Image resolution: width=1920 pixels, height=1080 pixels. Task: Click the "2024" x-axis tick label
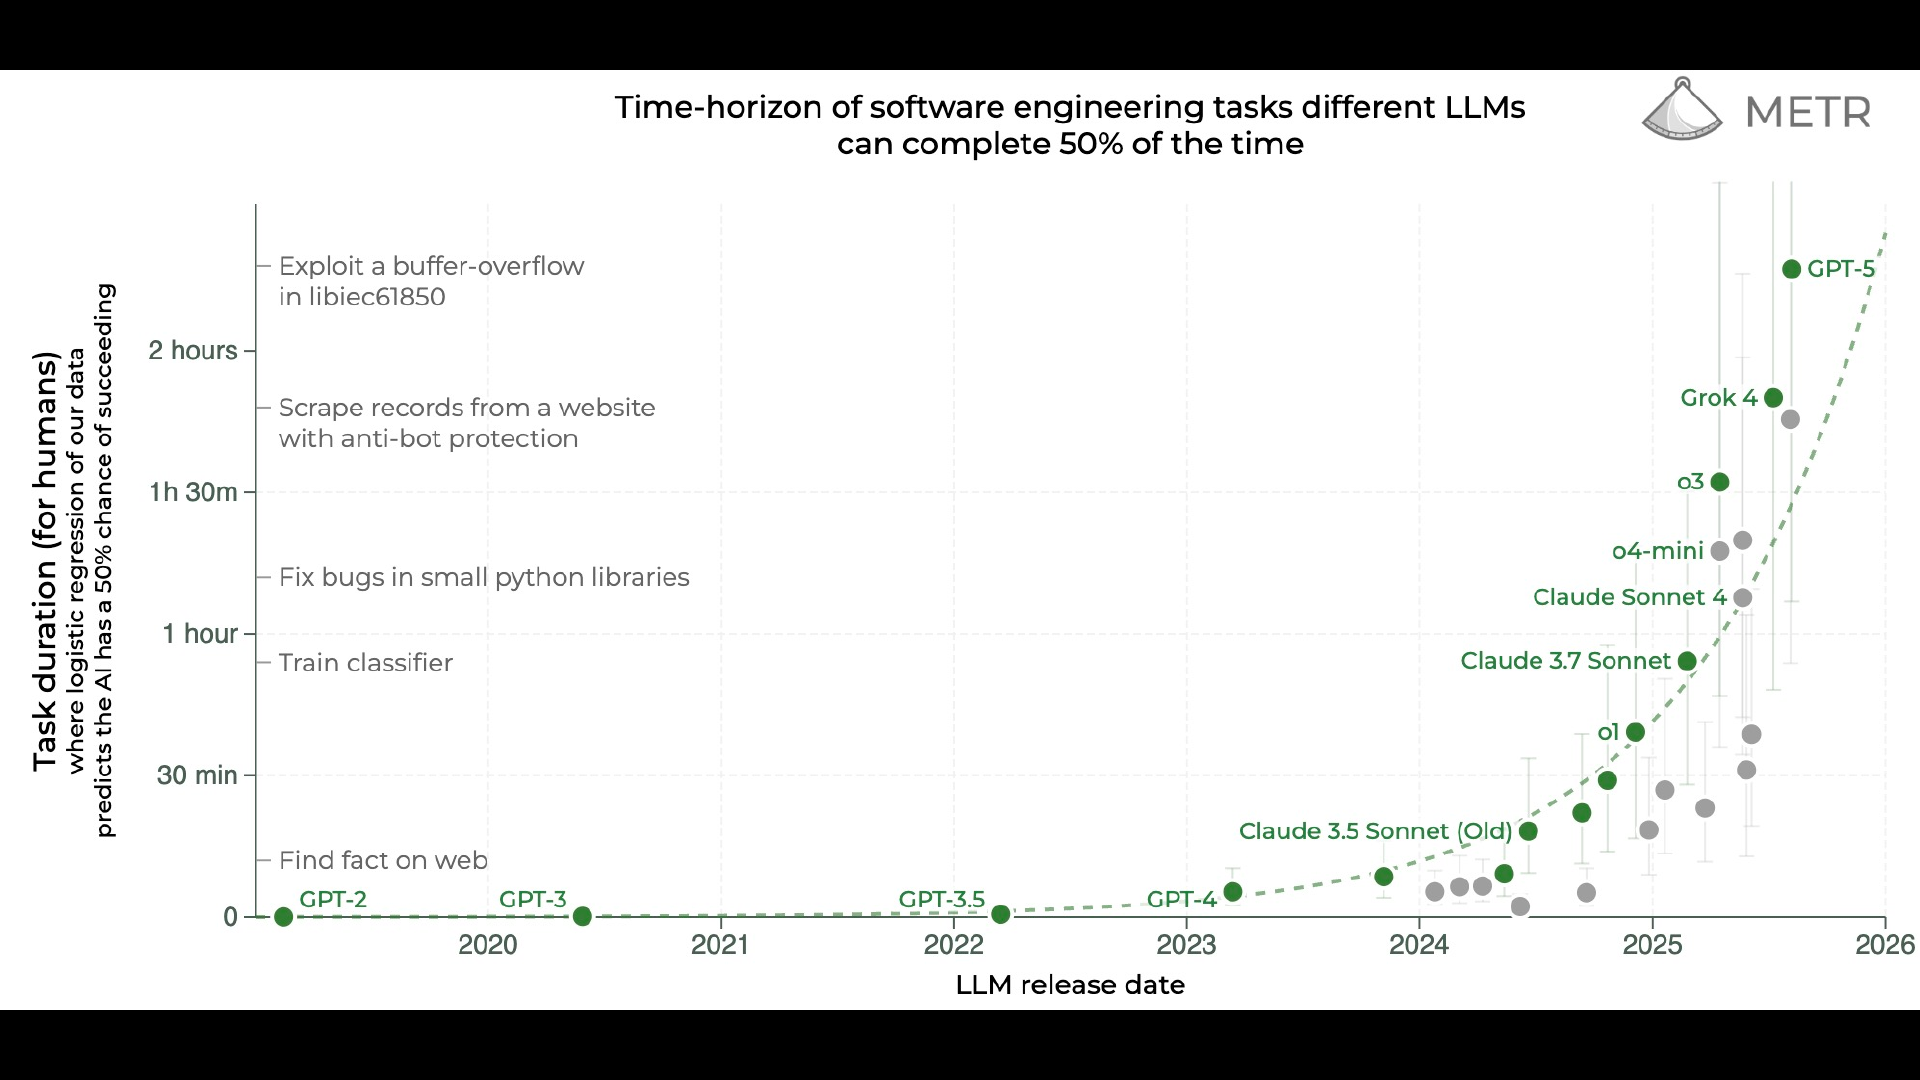coord(1419,945)
